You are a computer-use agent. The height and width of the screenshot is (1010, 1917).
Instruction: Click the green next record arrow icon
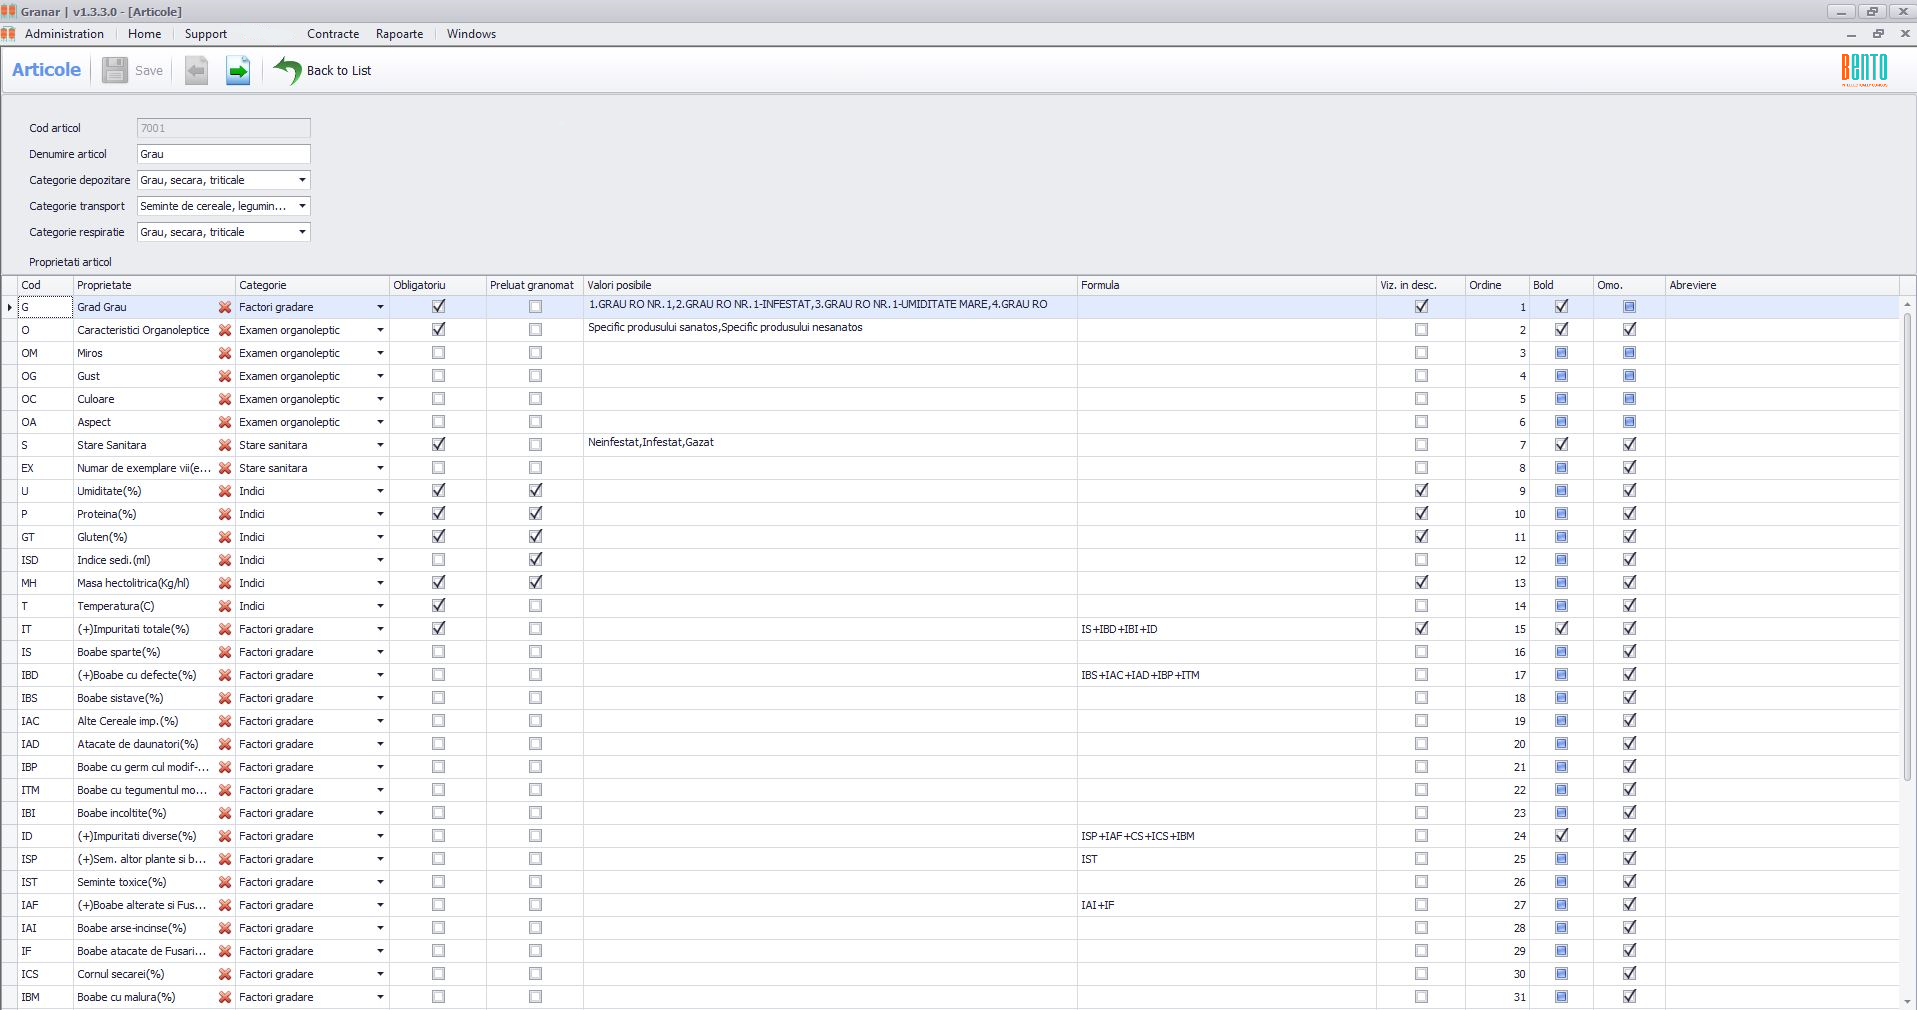point(238,70)
